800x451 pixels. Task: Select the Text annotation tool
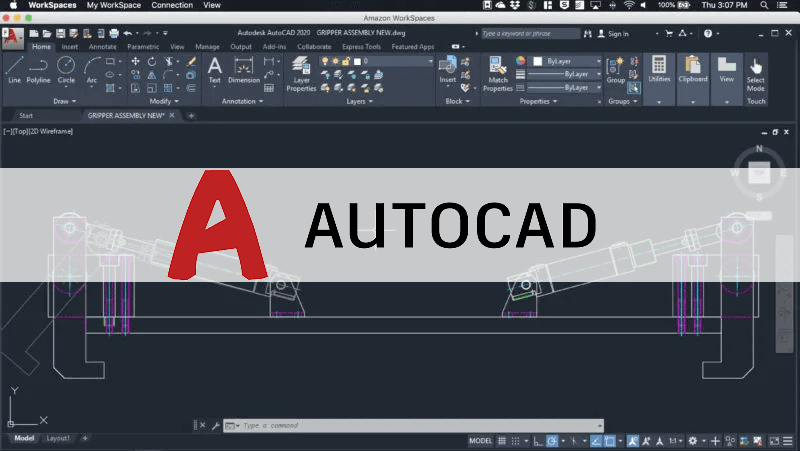215,70
